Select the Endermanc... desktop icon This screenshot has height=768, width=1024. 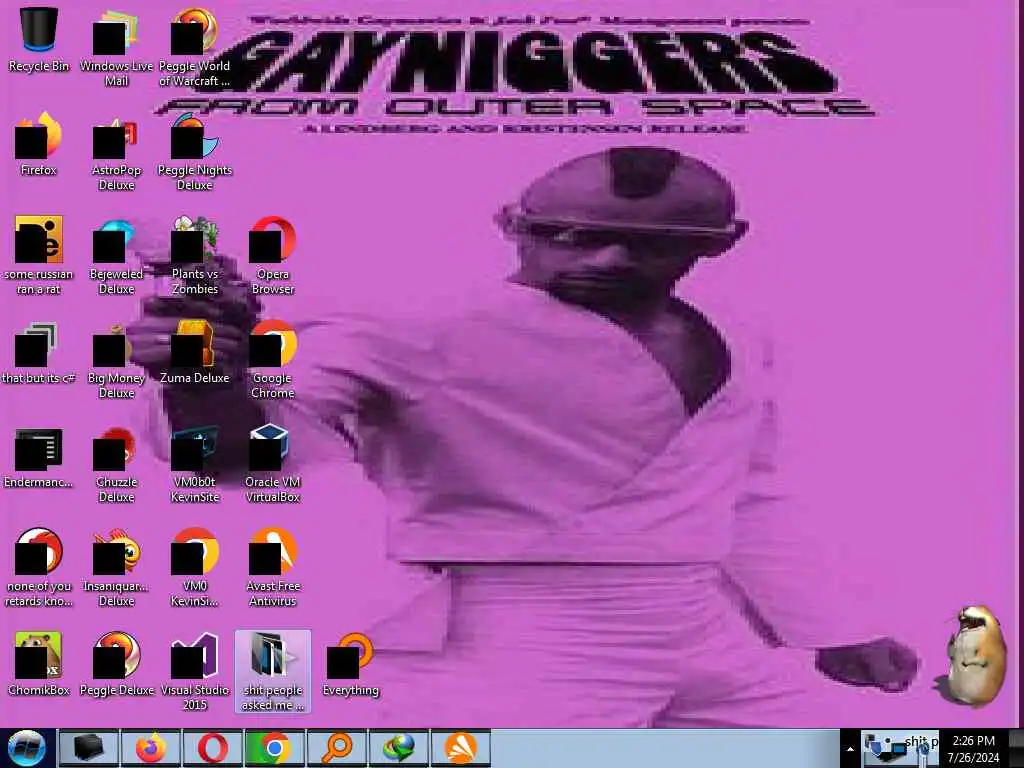pos(39,456)
